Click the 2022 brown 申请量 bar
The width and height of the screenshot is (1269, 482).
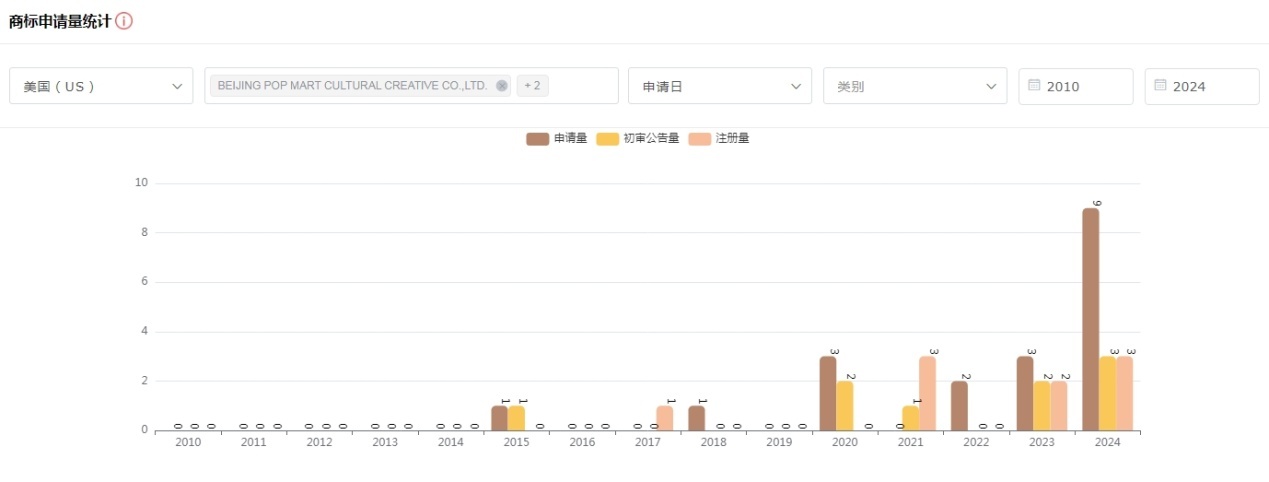click(959, 406)
